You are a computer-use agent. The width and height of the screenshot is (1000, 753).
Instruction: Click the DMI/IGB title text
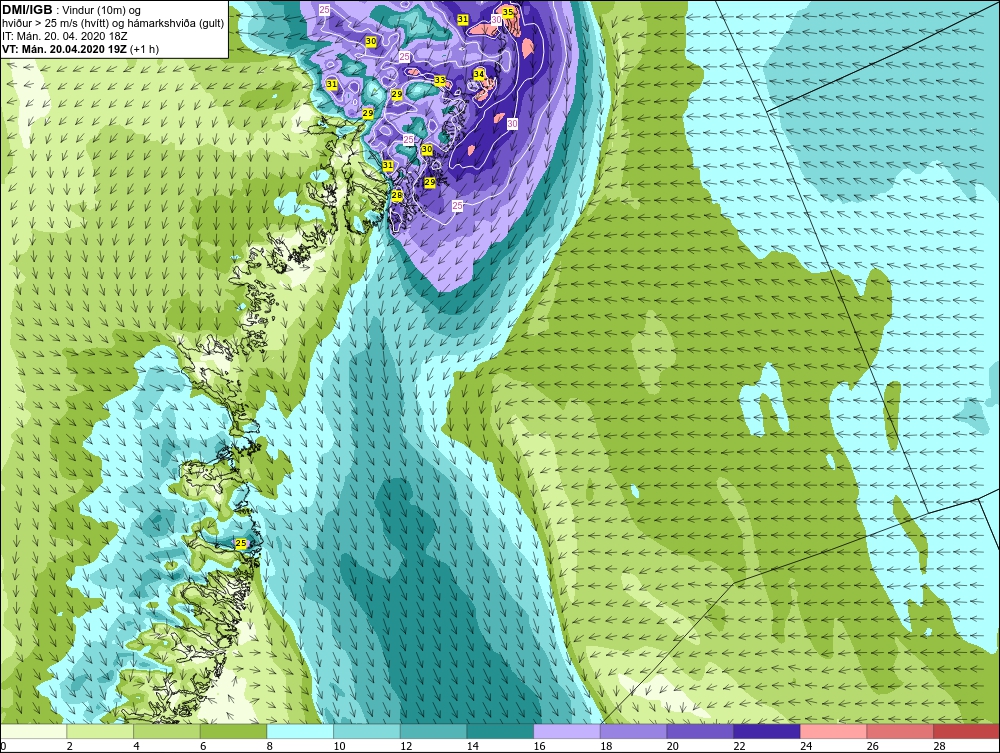click(27, 10)
